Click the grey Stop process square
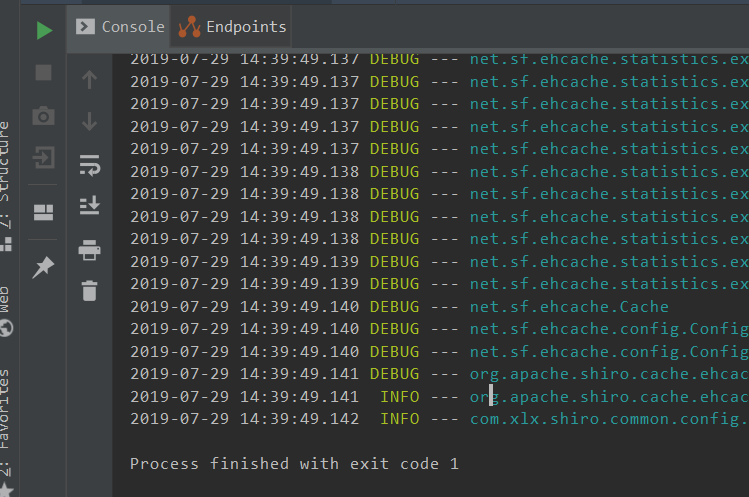The height and width of the screenshot is (497, 749). (x=44, y=72)
